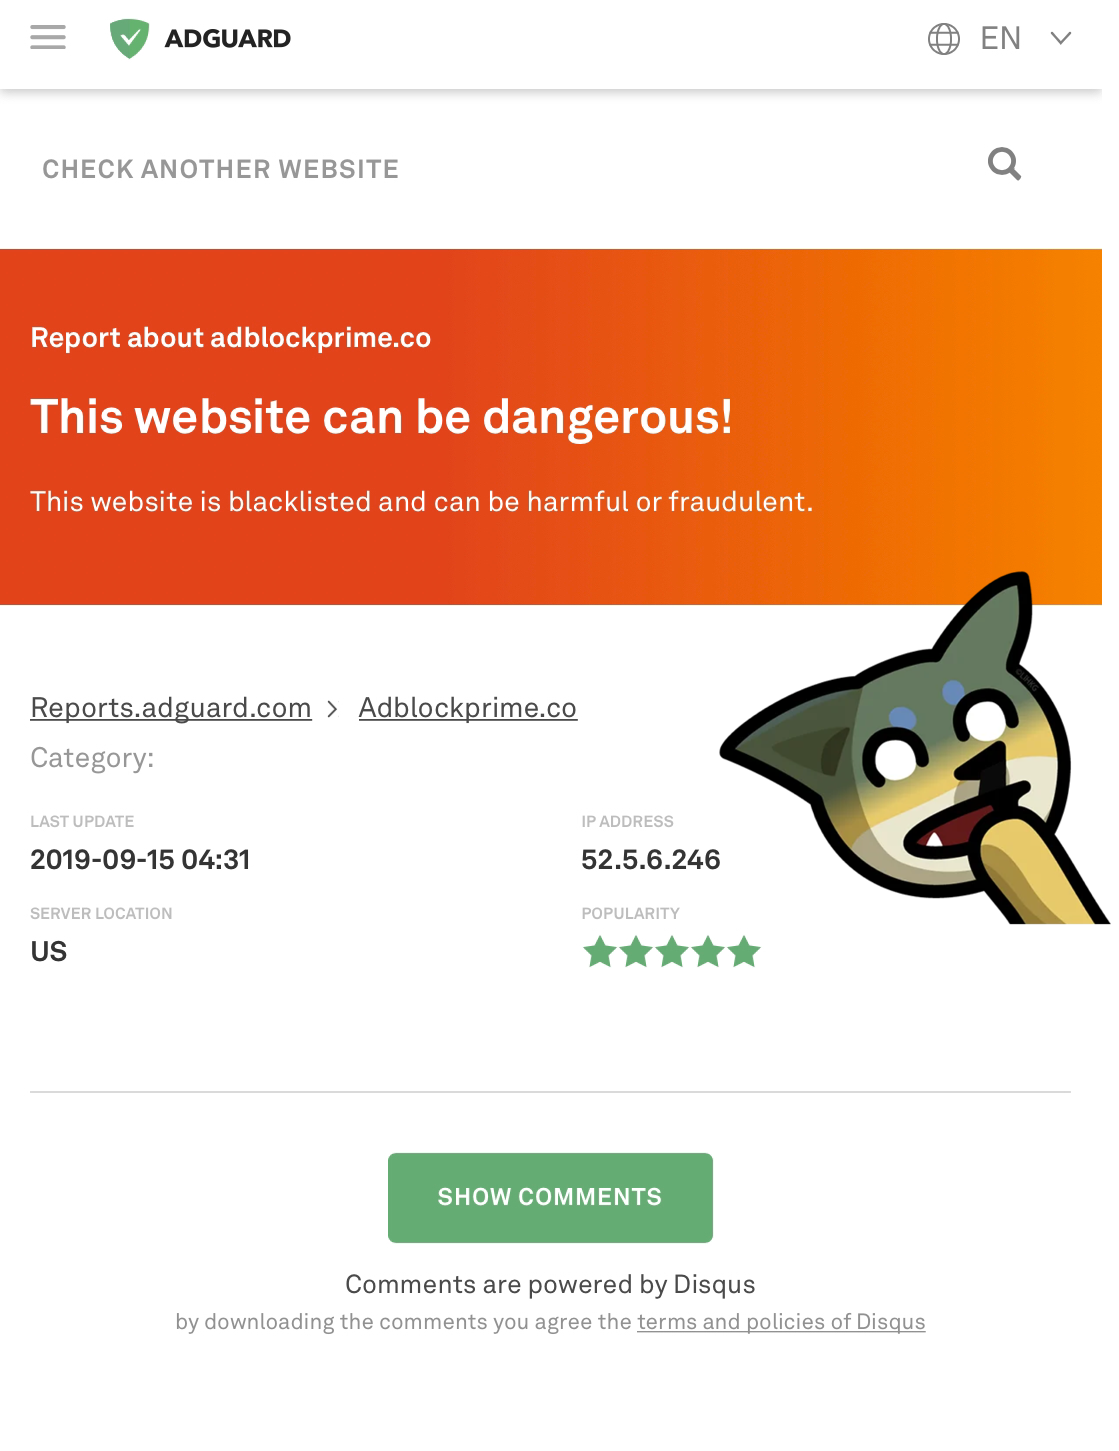The image size is (1119, 1451).
Task: Click the ADGUARD brand text
Action: tap(228, 39)
